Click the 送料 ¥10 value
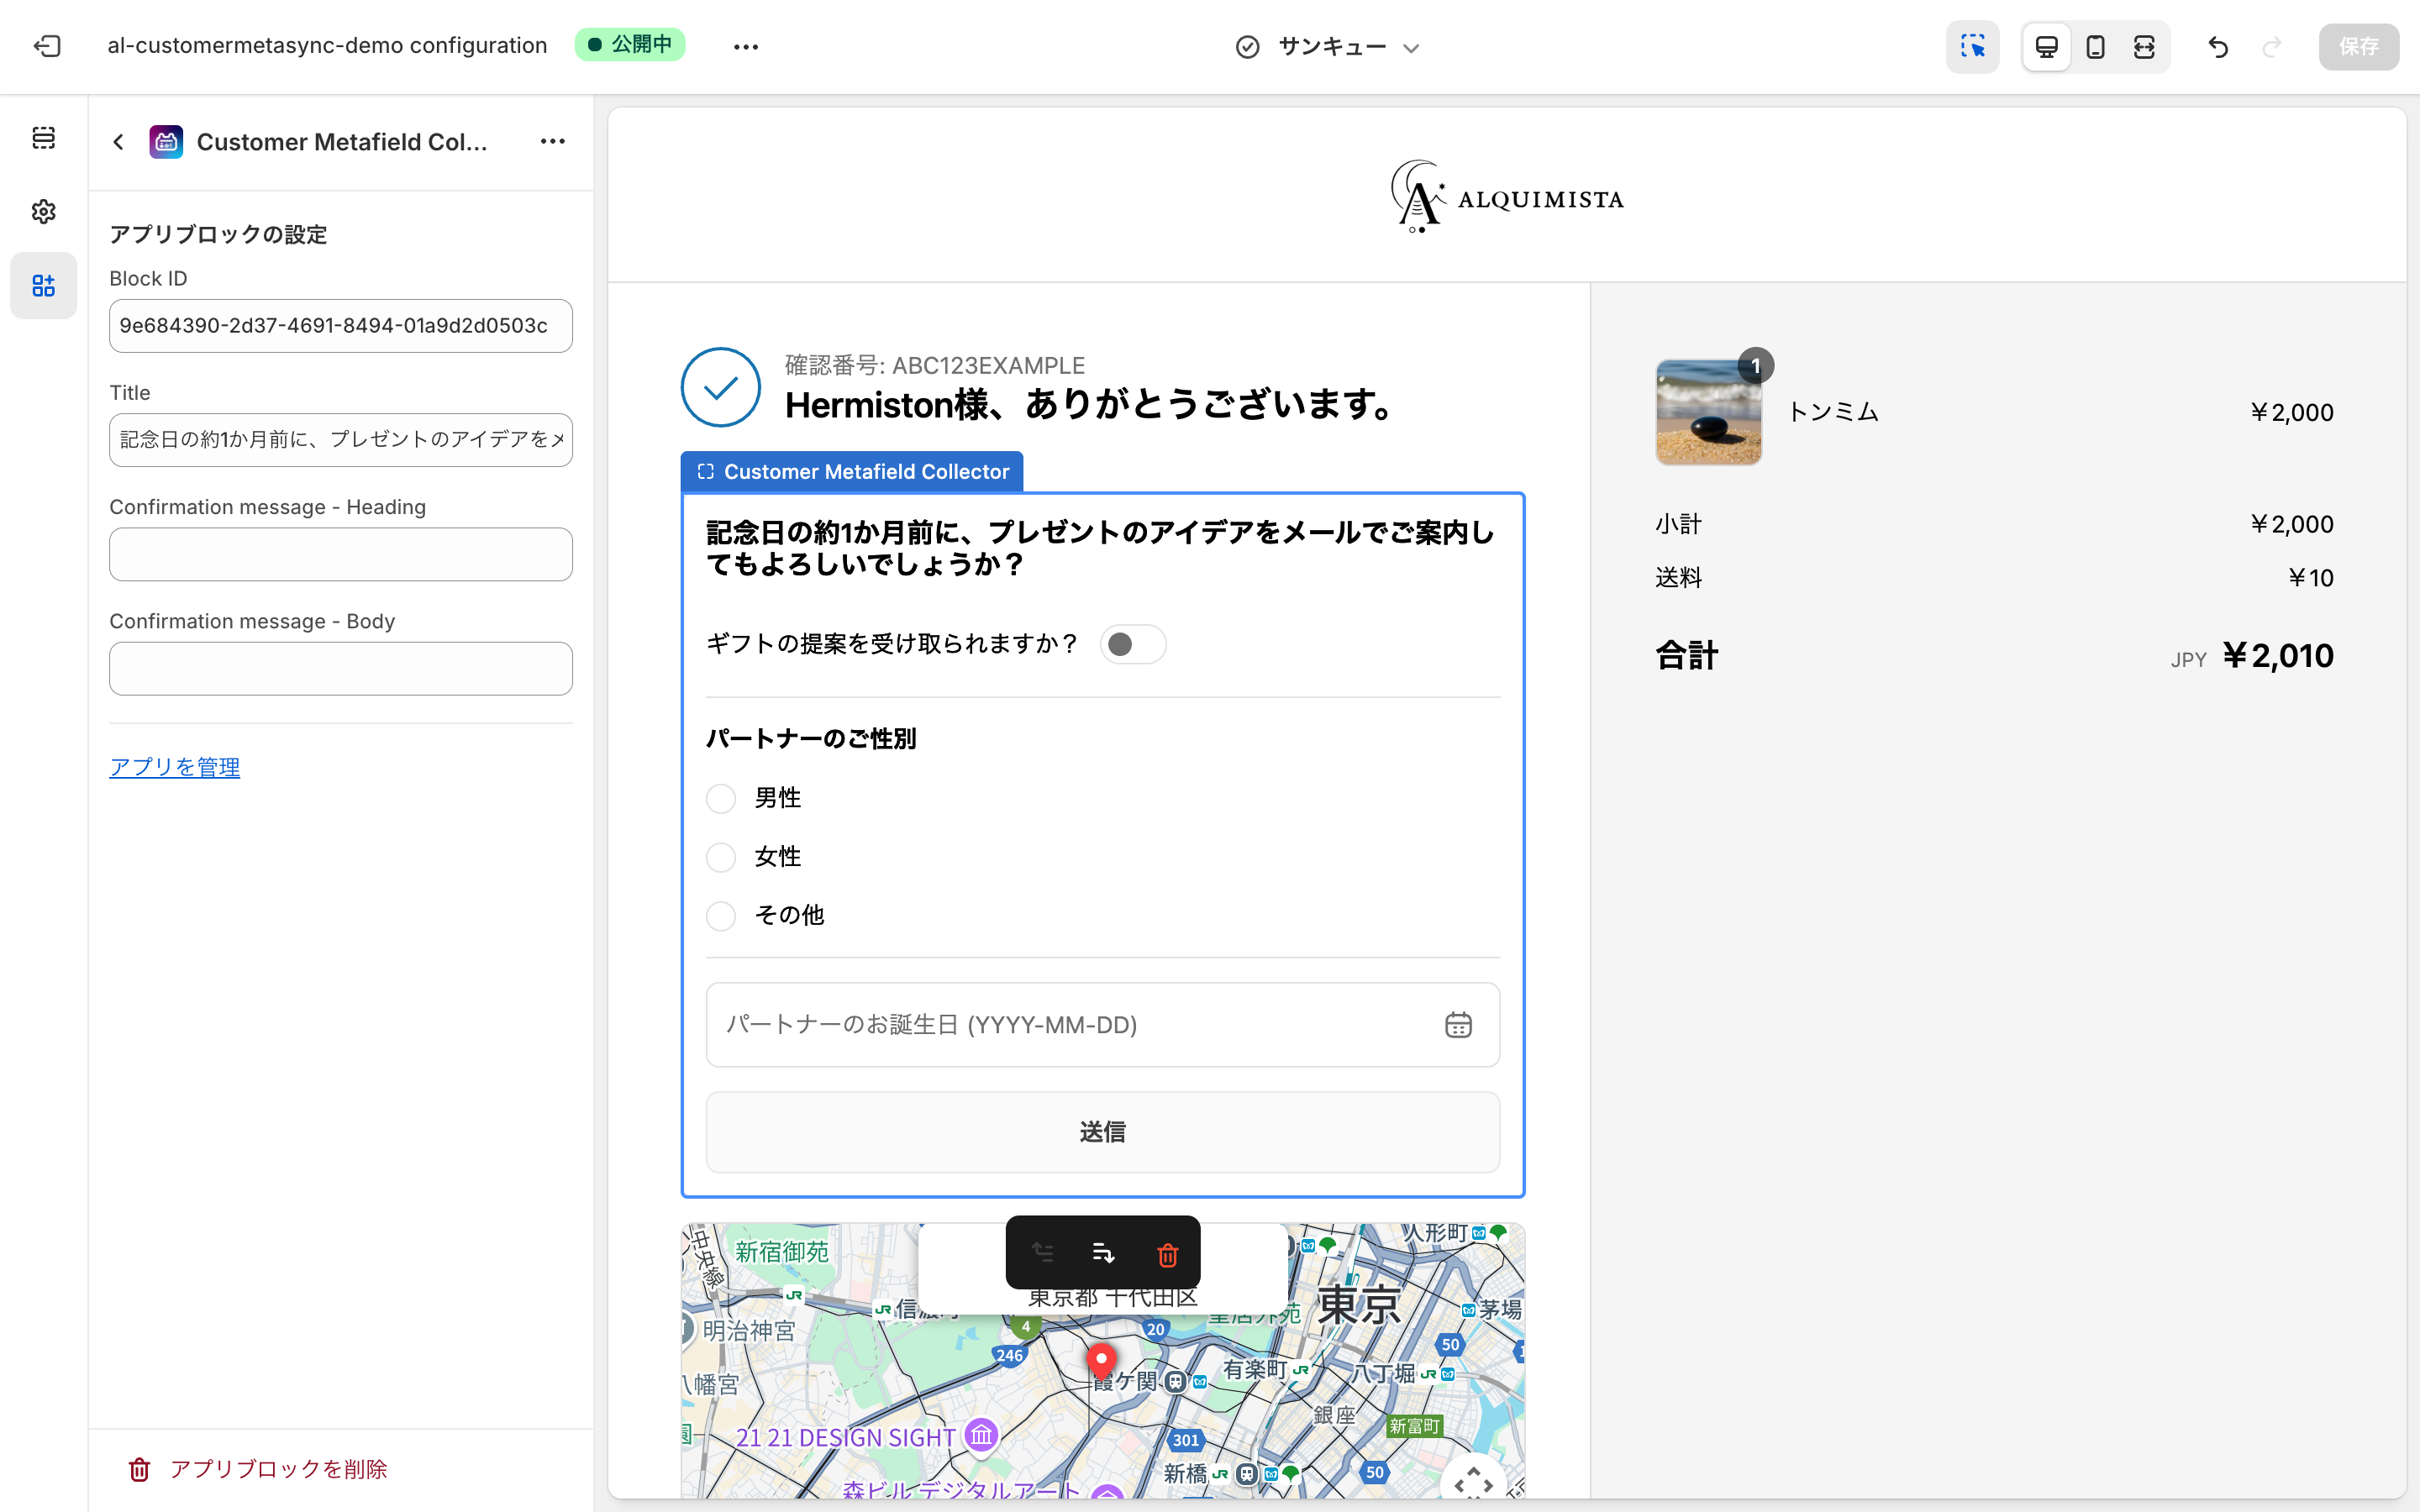Image resolution: width=2420 pixels, height=1512 pixels. (2311, 578)
